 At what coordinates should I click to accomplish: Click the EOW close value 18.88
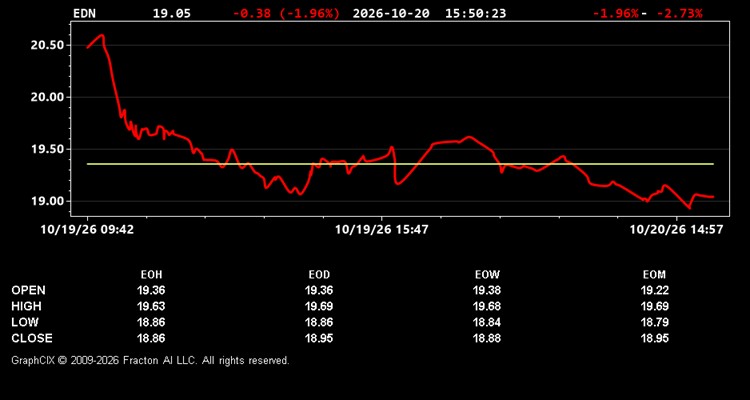[487, 338]
